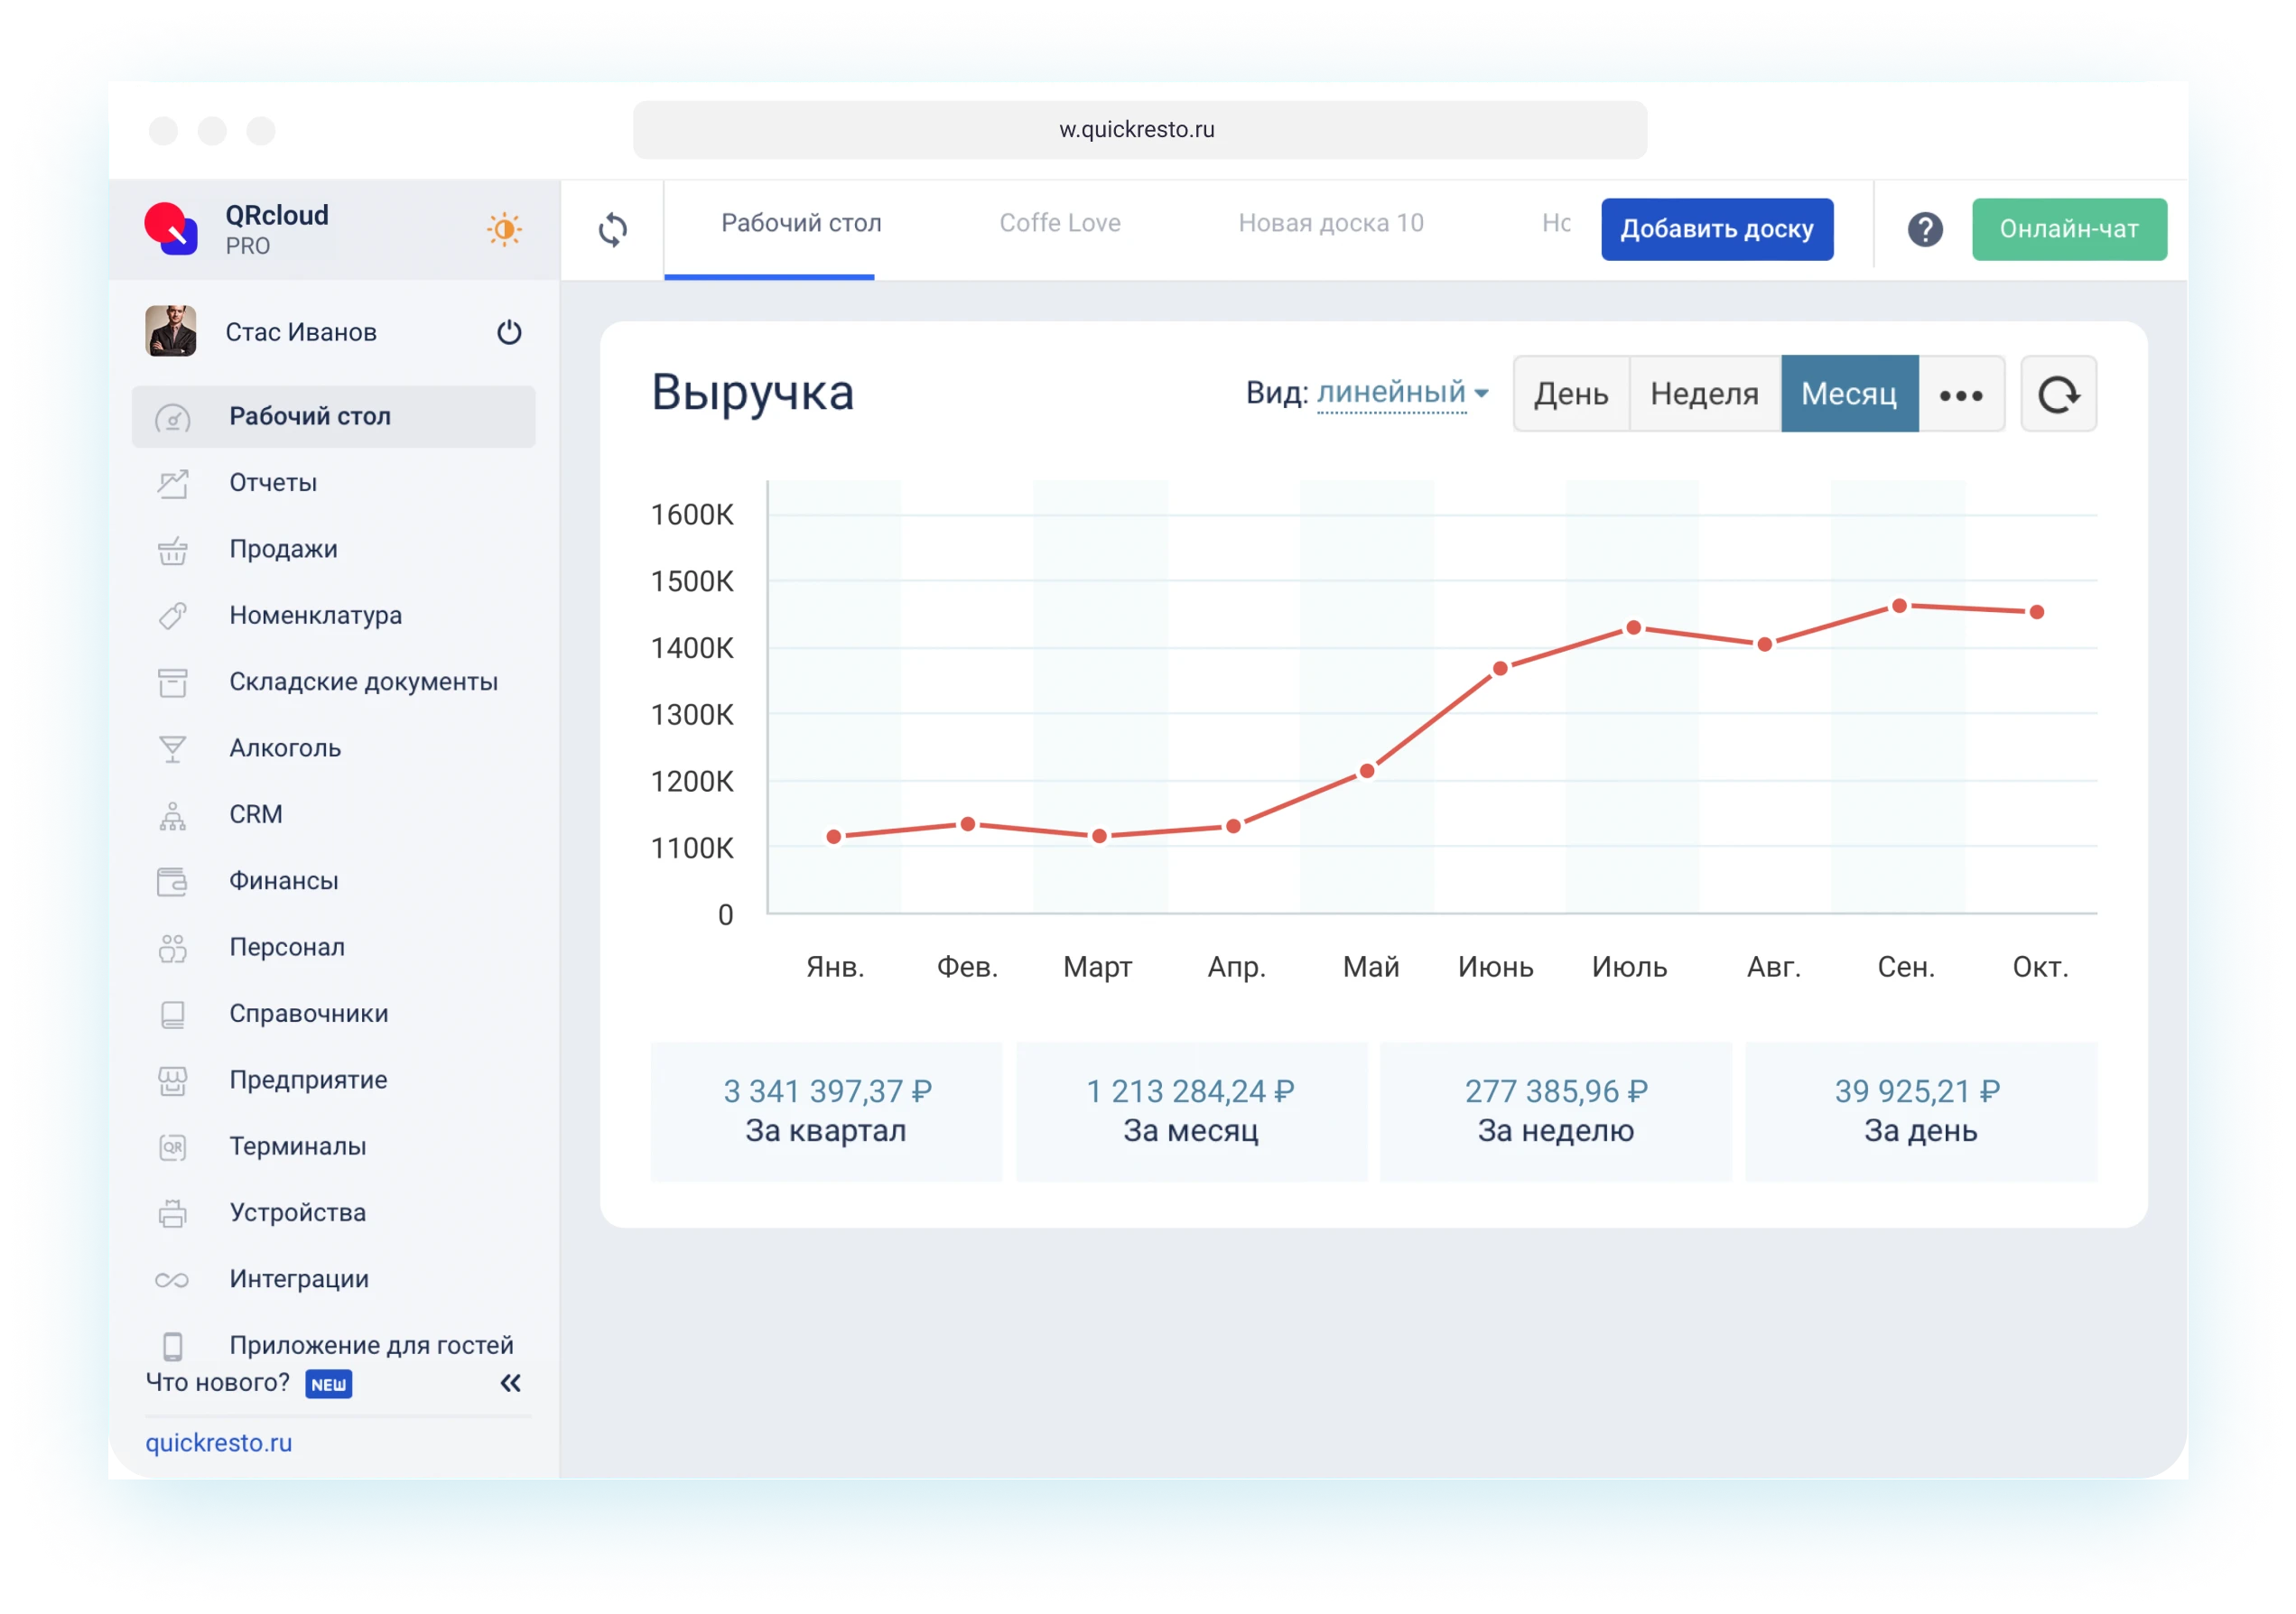
Task: Open the three dots period options
Action: click(x=1961, y=395)
